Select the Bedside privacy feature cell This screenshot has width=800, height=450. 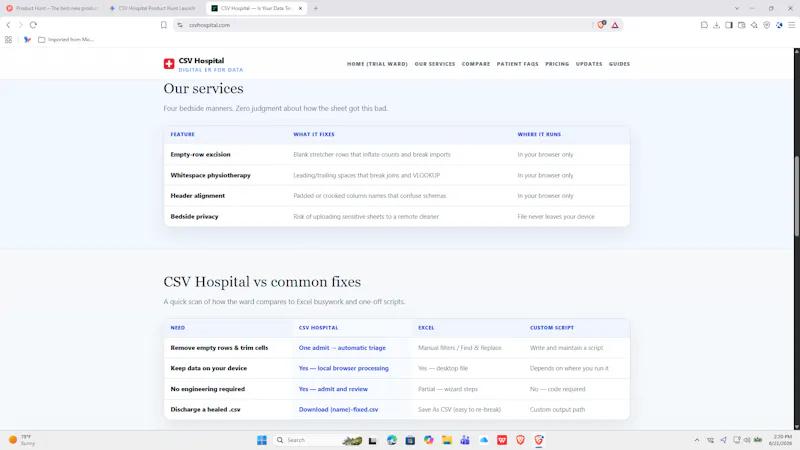pos(194,216)
